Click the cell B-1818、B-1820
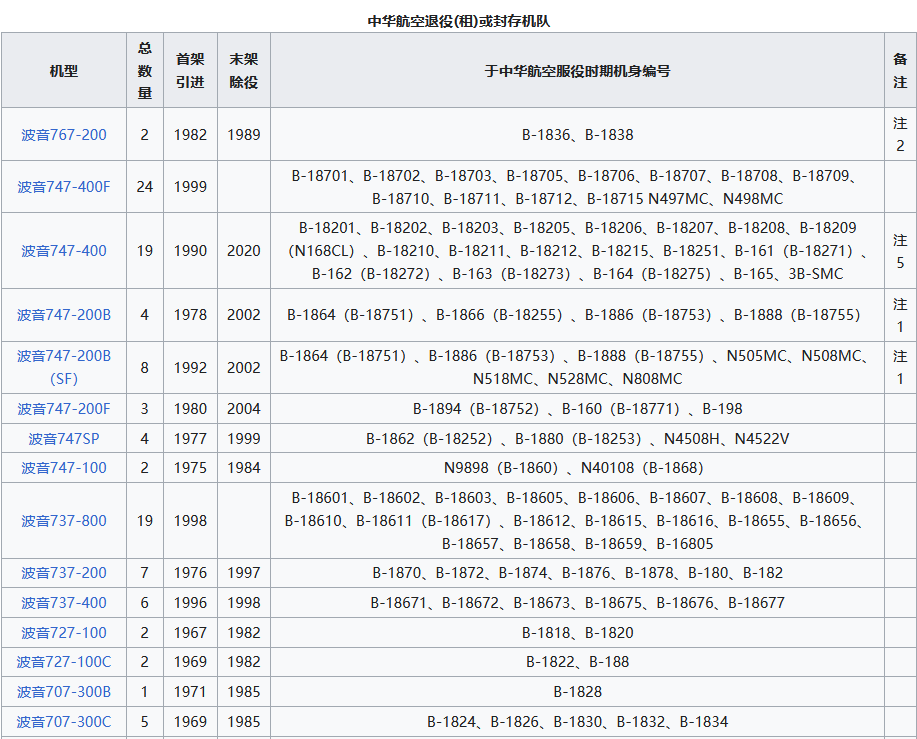This screenshot has height=739, width=917. click(x=577, y=633)
